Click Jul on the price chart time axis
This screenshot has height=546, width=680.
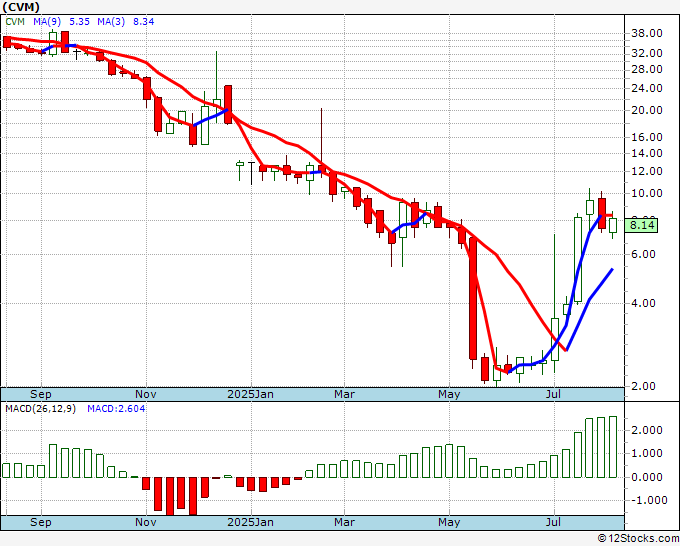(554, 394)
